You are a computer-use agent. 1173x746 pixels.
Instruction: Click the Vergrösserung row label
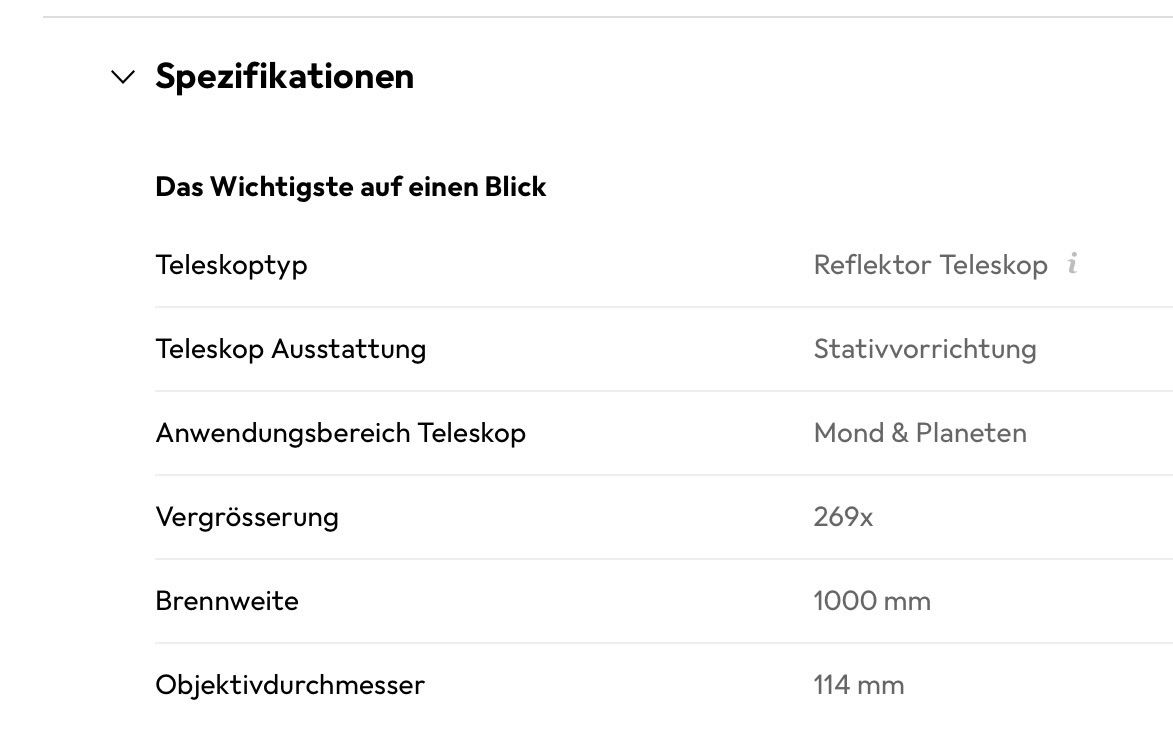click(x=247, y=516)
